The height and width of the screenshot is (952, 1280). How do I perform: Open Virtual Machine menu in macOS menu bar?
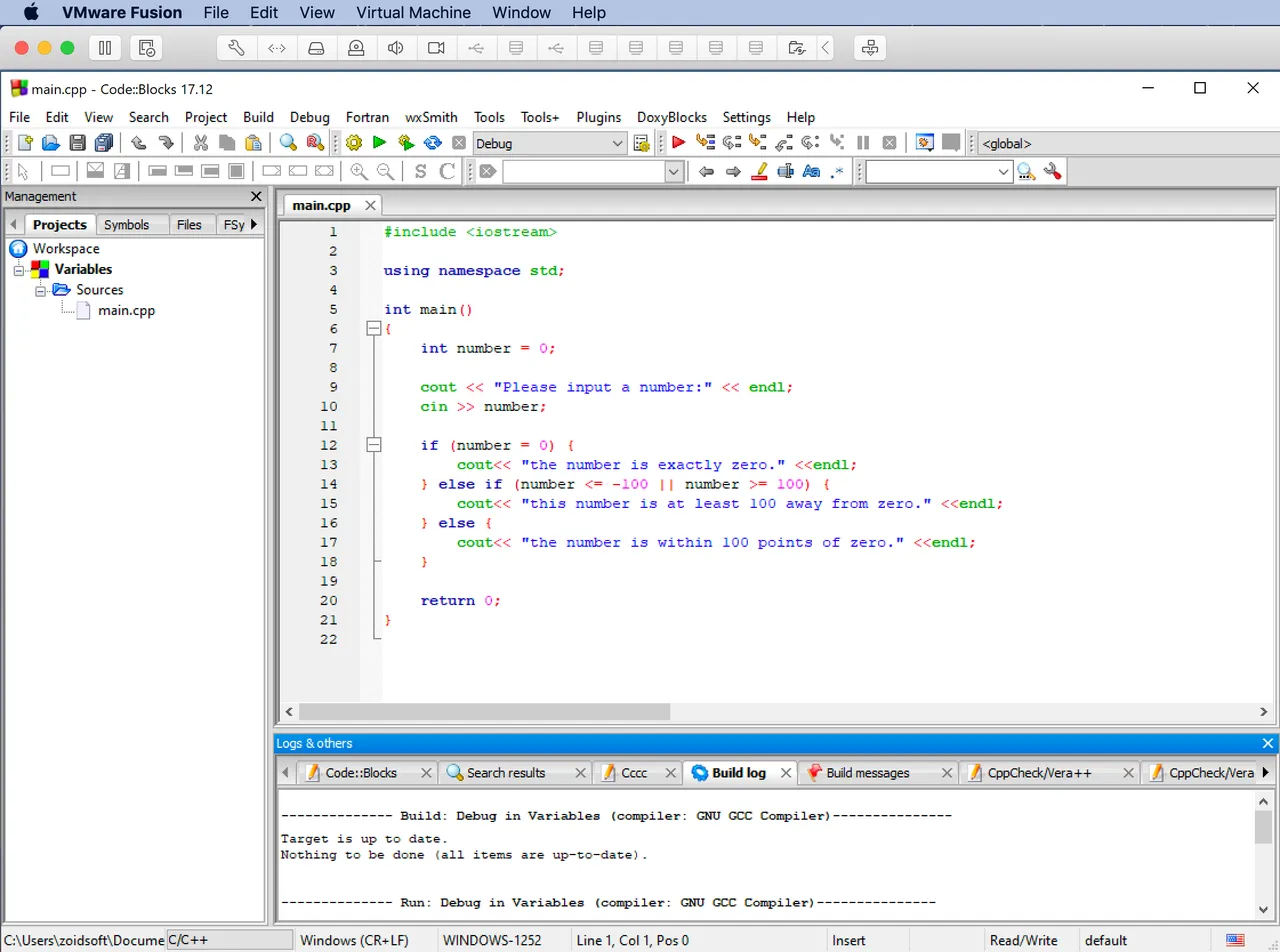coord(413,13)
